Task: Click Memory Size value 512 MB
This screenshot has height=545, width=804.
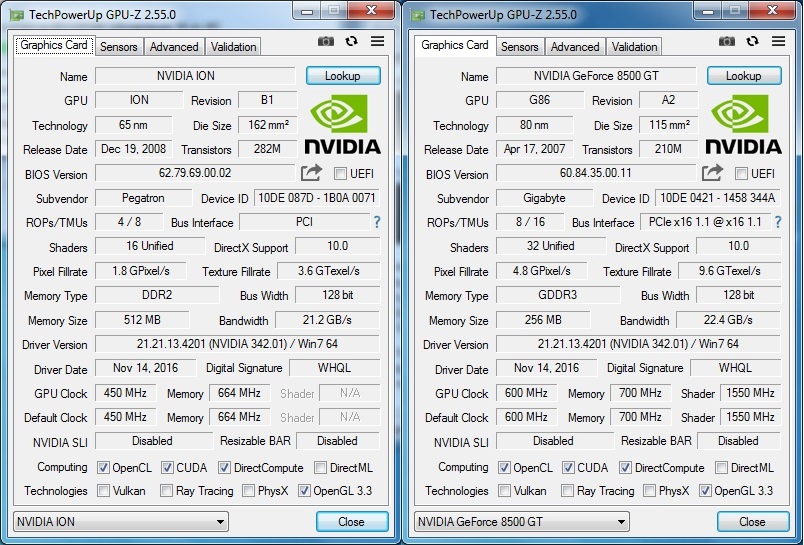Action: pos(142,320)
